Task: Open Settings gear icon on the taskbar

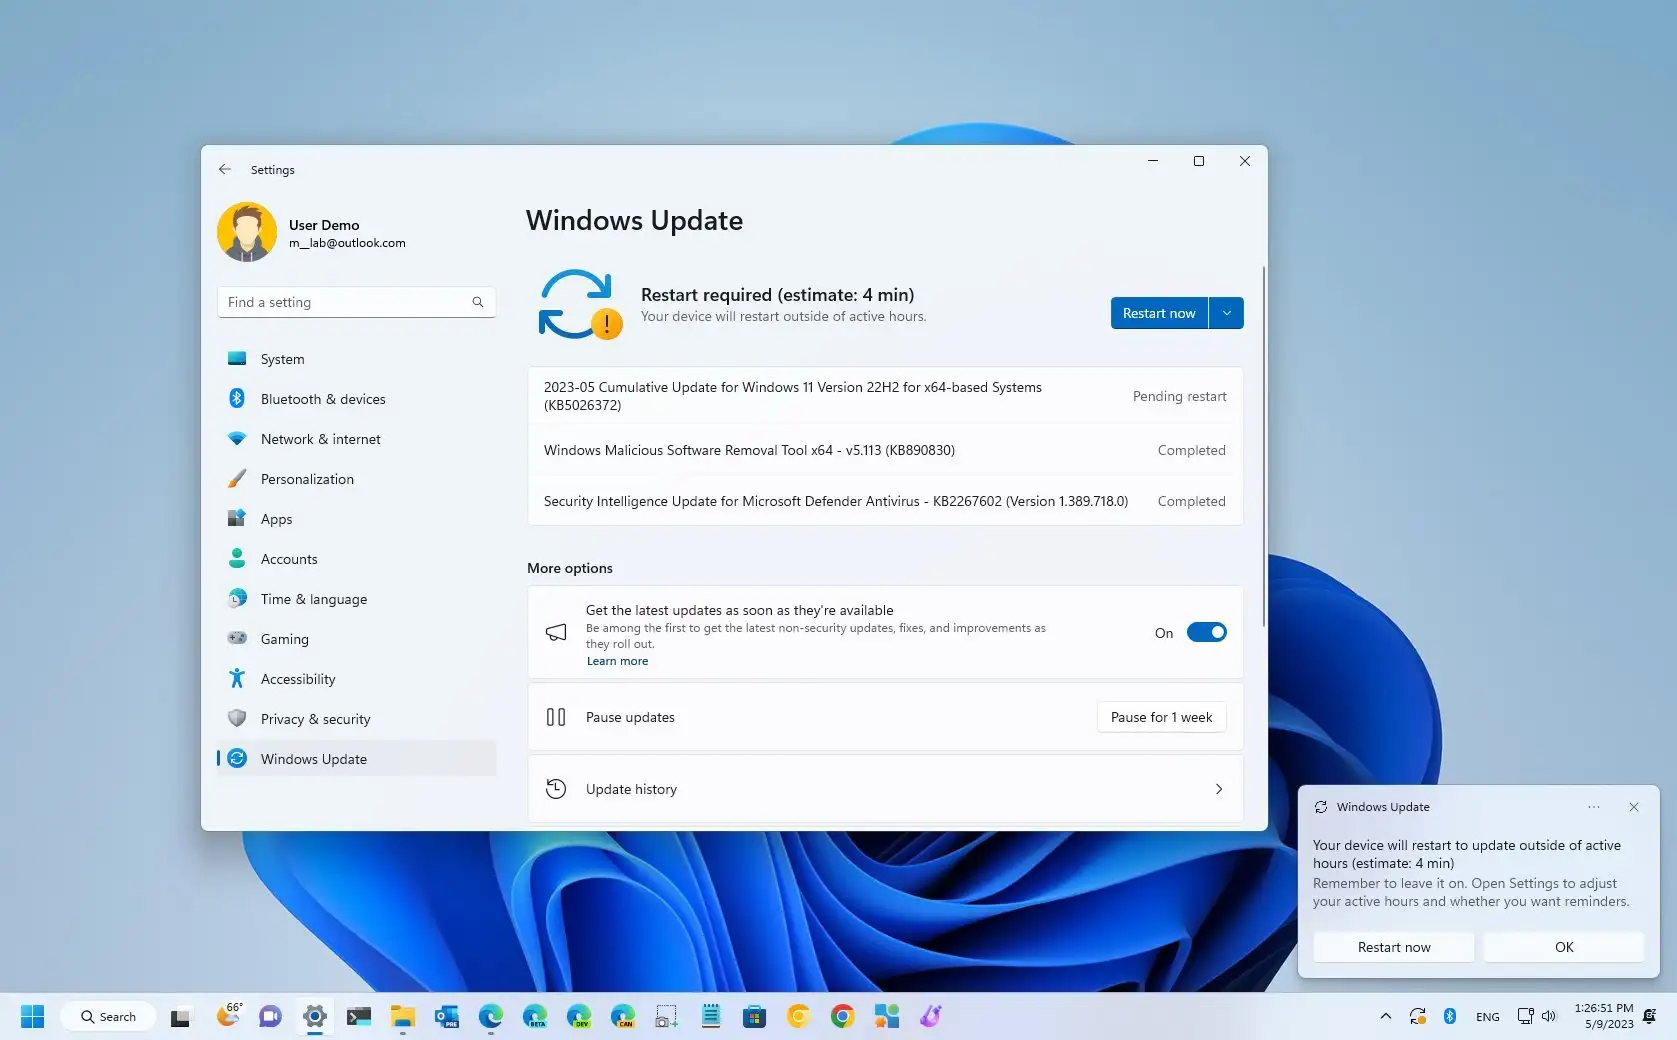Action: [x=315, y=1017]
